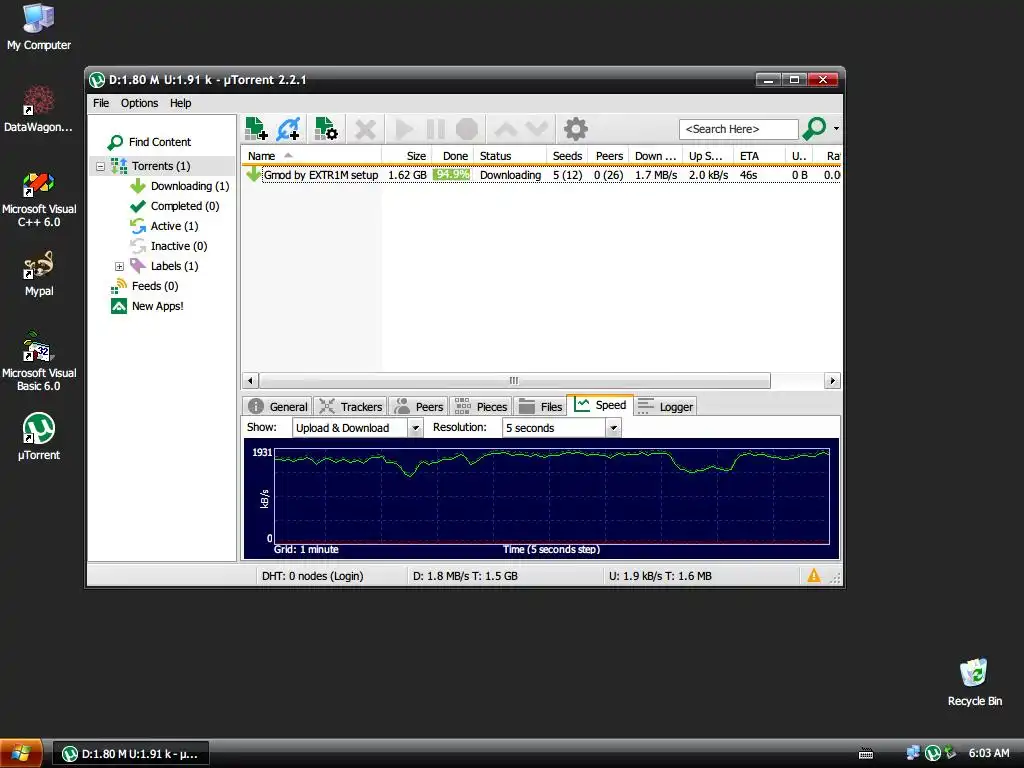
Task: Click the µTorrent system tray icon
Action: click(x=933, y=753)
